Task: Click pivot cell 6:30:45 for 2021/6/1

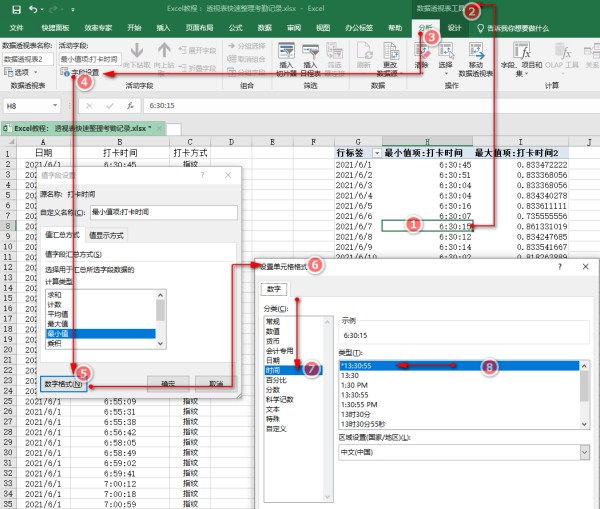Action: 427,165
